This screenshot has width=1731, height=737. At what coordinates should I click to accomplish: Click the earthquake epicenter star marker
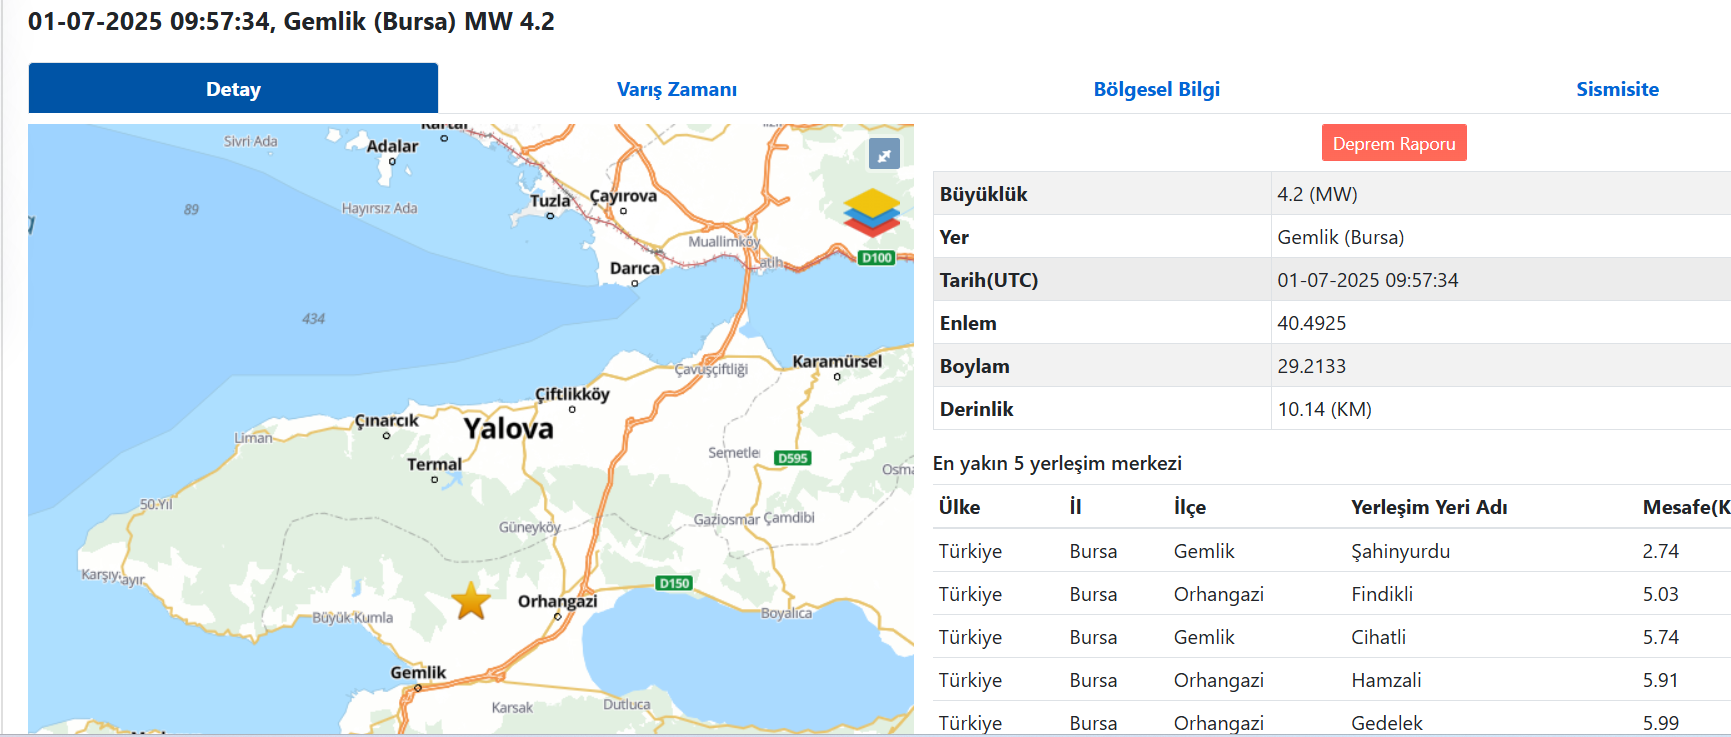click(x=471, y=602)
